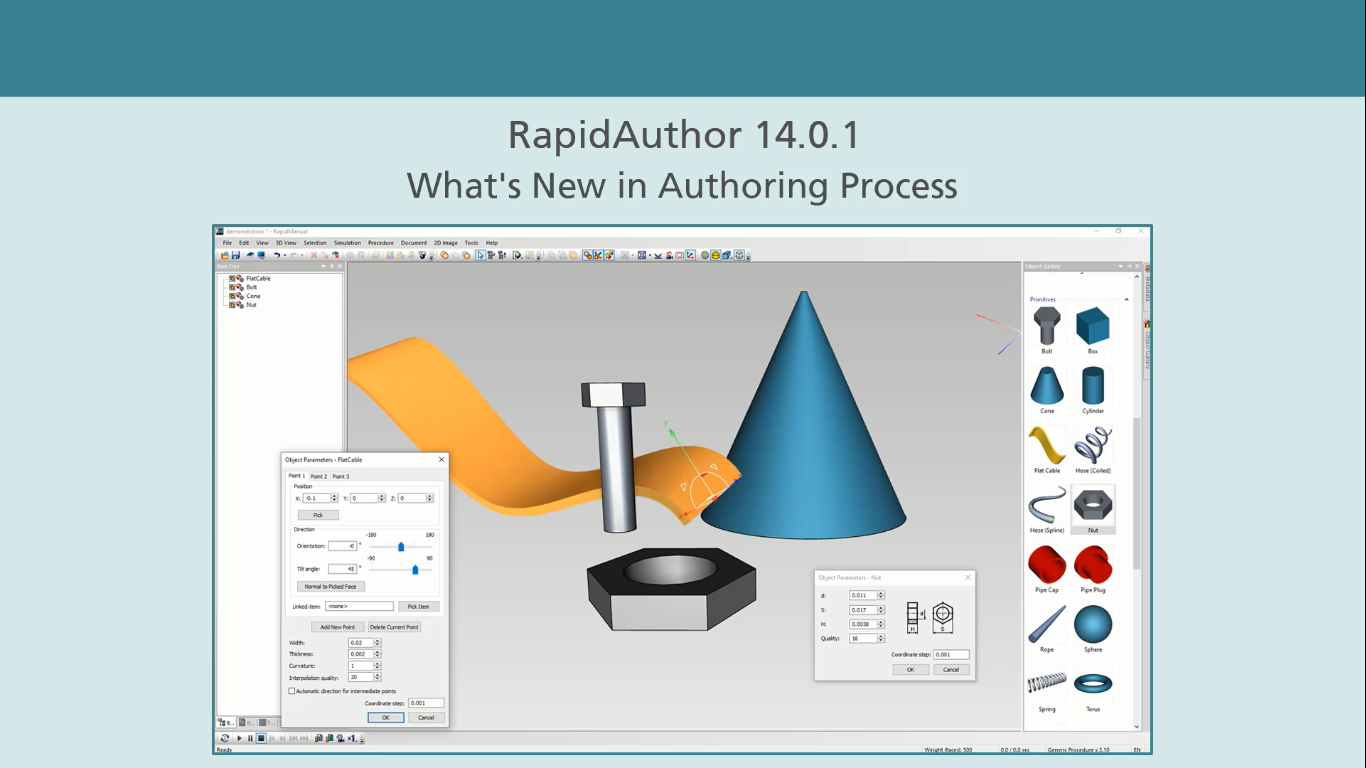Image resolution: width=1366 pixels, height=768 pixels.
Task: Open the 3D View menu
Action: pos(286,243)
